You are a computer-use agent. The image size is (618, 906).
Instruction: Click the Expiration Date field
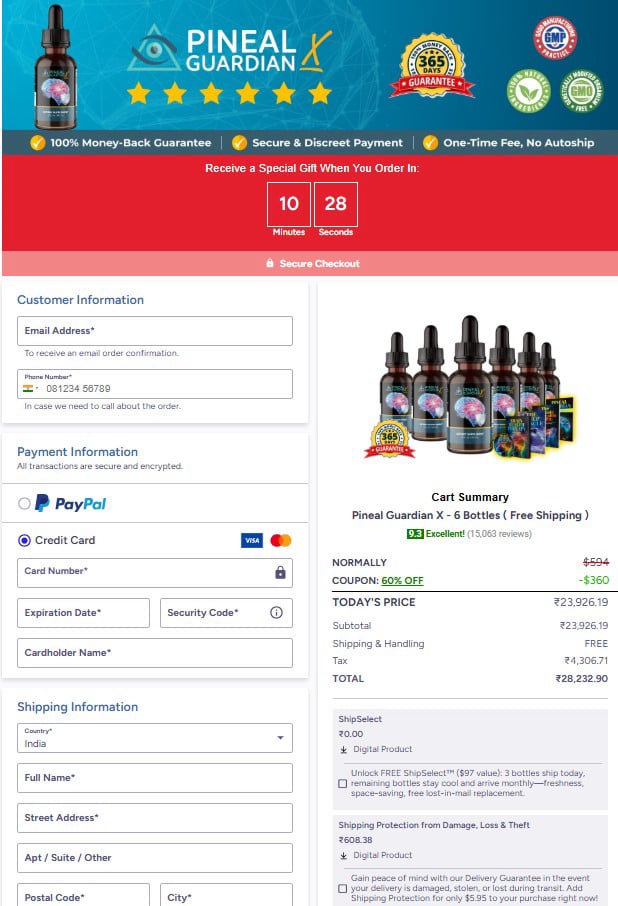(83, 612)
